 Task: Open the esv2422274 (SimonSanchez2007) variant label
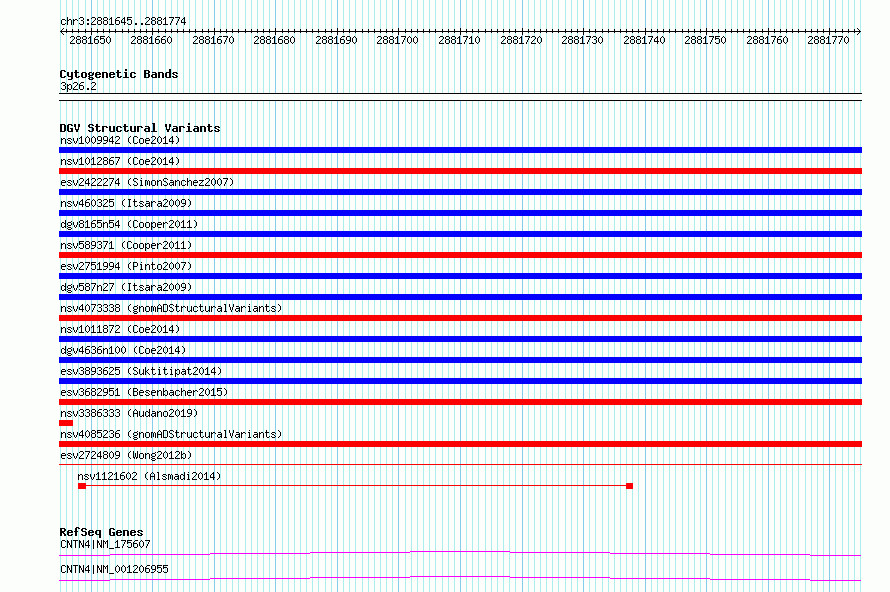coord(147,182)
